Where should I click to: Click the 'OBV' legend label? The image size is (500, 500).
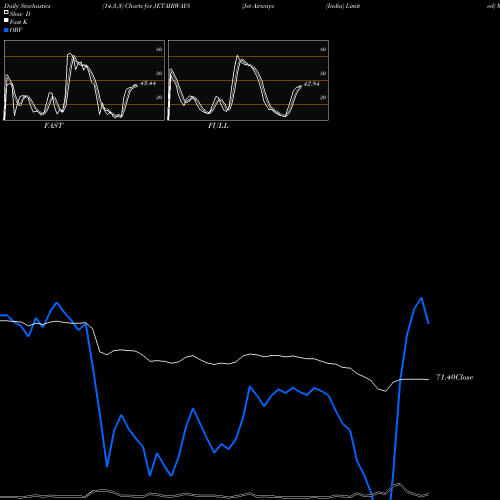tap(16, 30)
